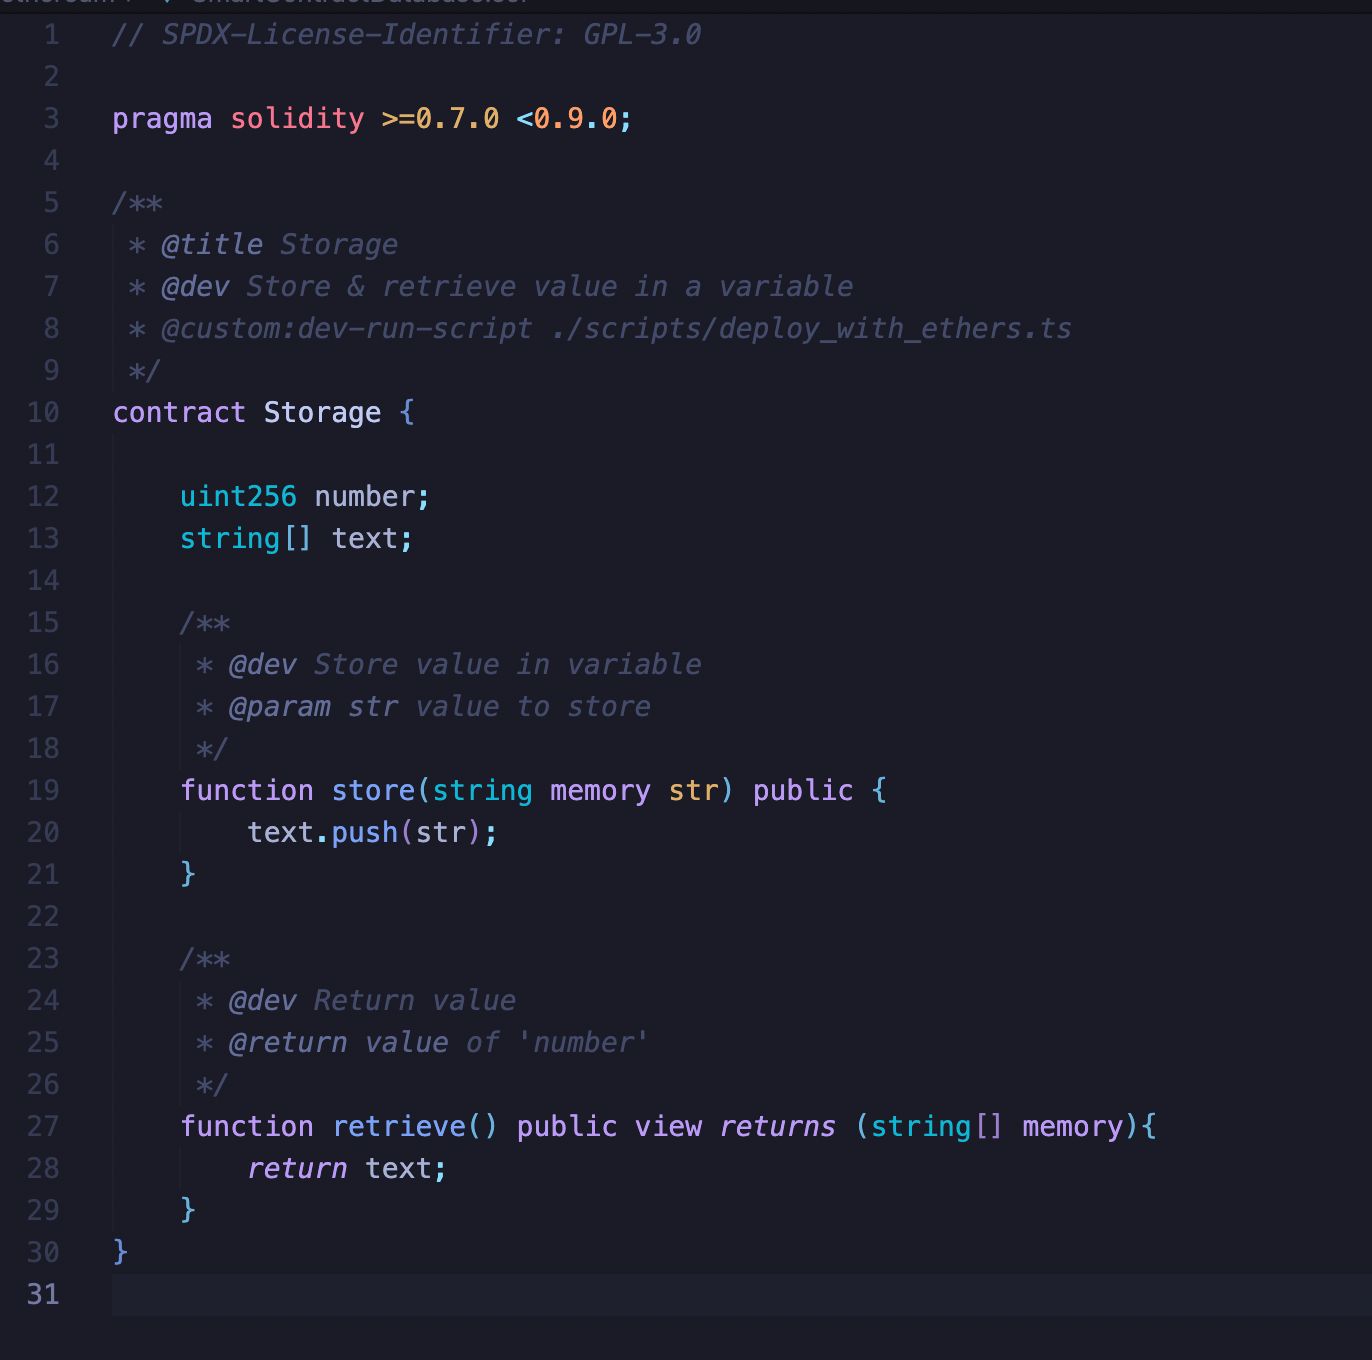
Task: Click 'GPL-3.0' in the license comment
Action: 642,35
